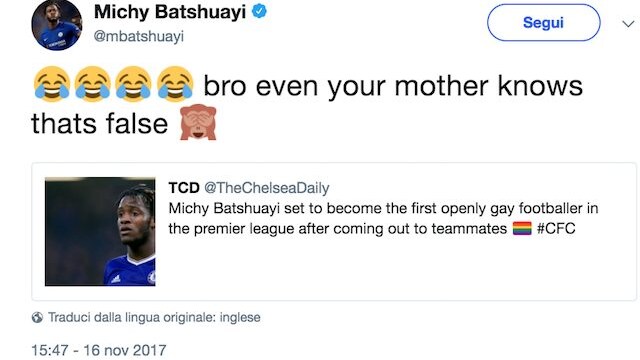640x360 pixels.
Task: Open Michy Batshuayi's profile avatar
Action: [x=57, y=25]
